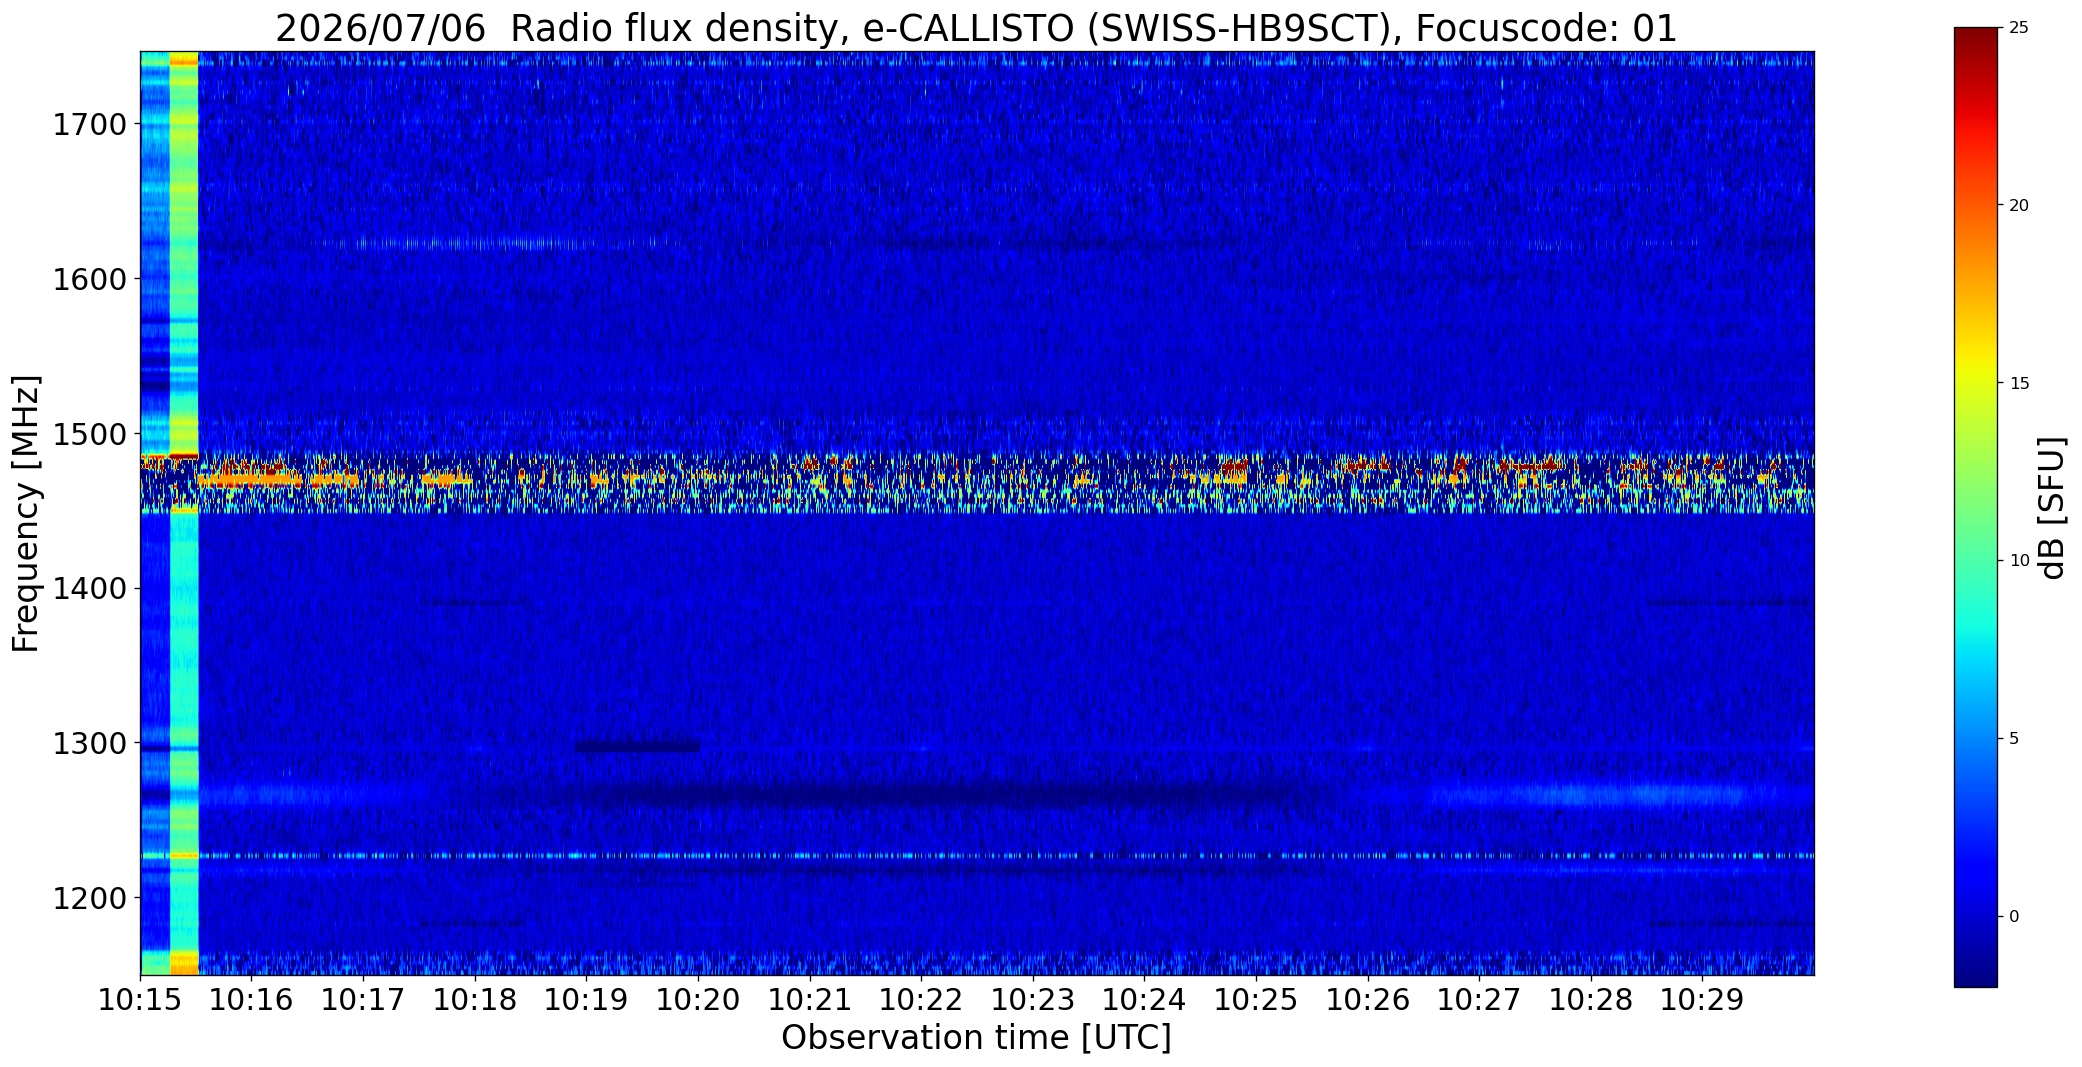This screenshot has width=2082, height=1067.
Task: Click the 10:22 time tick label
Action: 921,999
